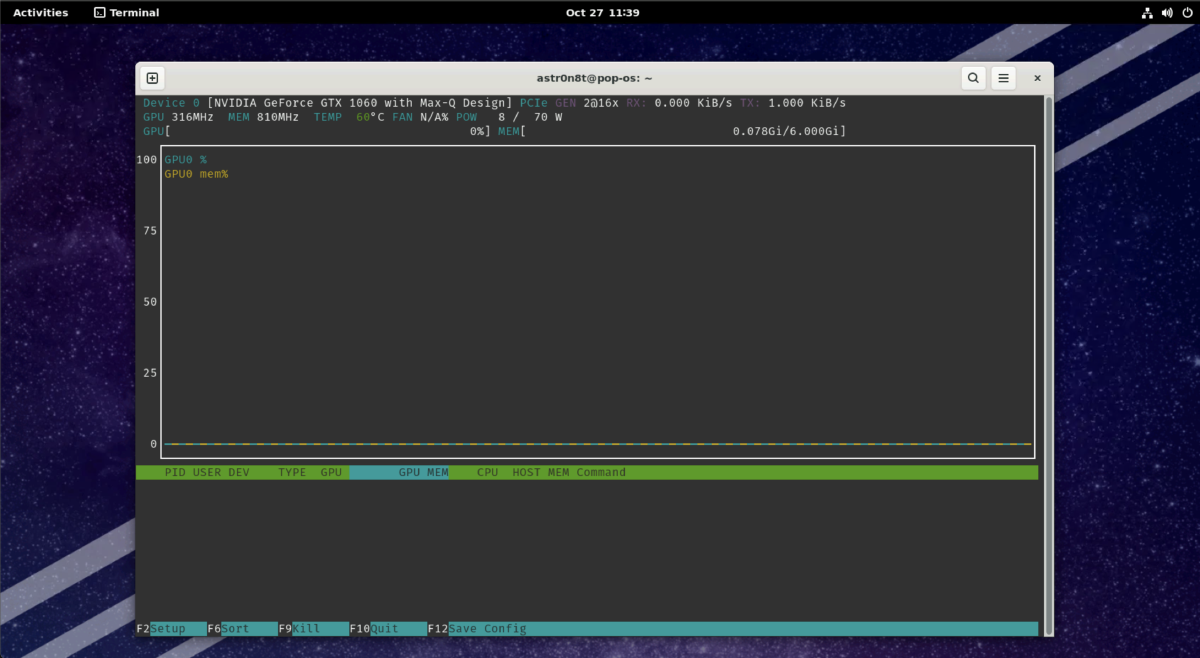1200x658 pixels.
Task: Click the F9 Kill option
Action: pos(306,629)
